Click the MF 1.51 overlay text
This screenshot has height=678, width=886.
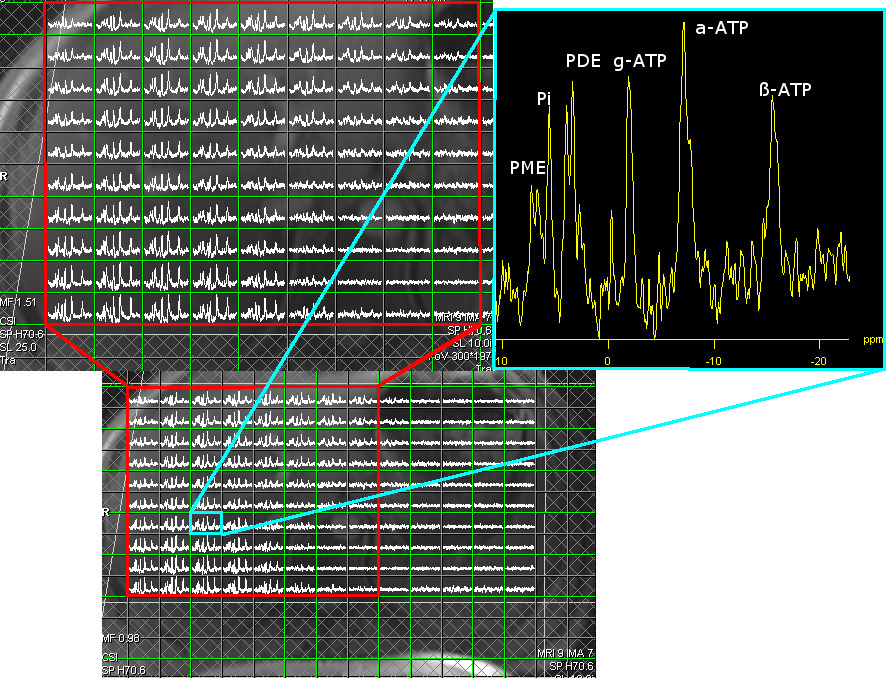coord(18,301)
